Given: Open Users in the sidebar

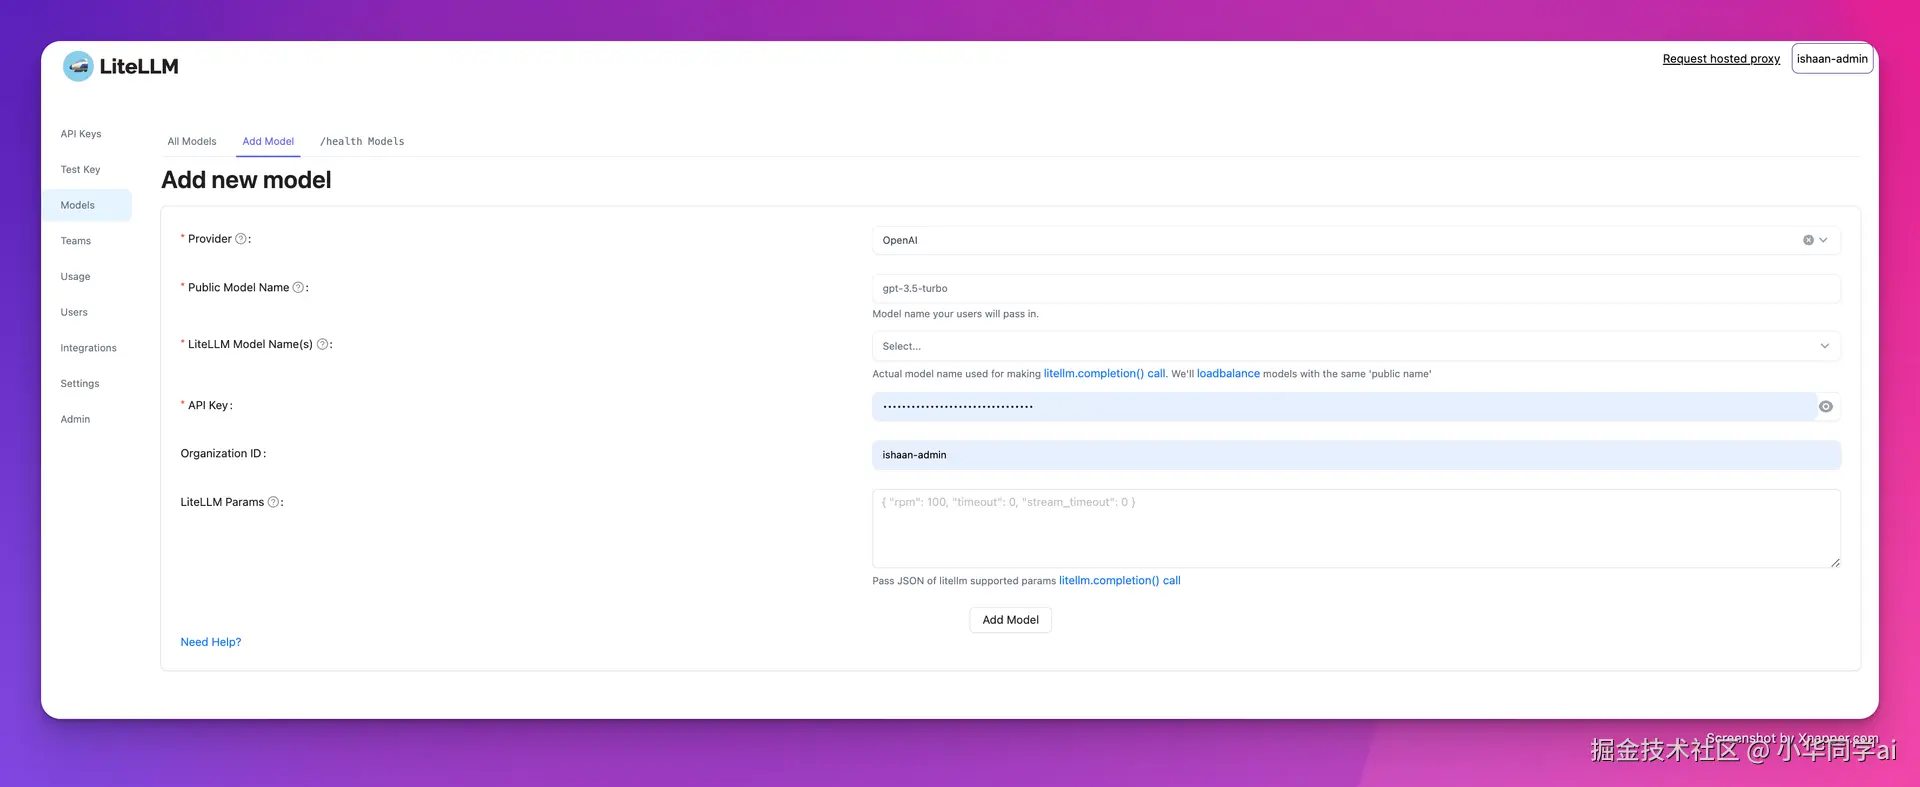Looking at the screenshot, I should (74, 313).
